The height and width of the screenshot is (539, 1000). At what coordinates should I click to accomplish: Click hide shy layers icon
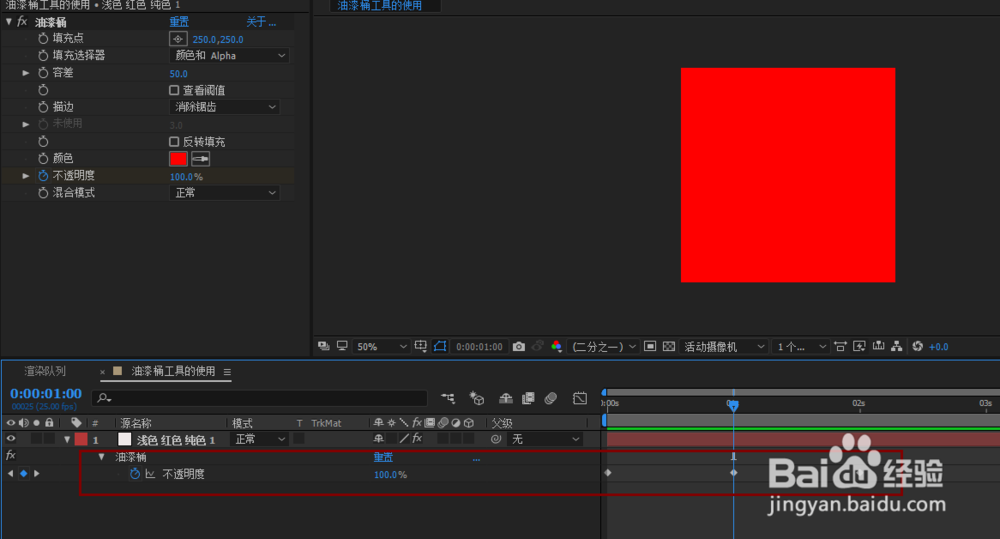506,398
